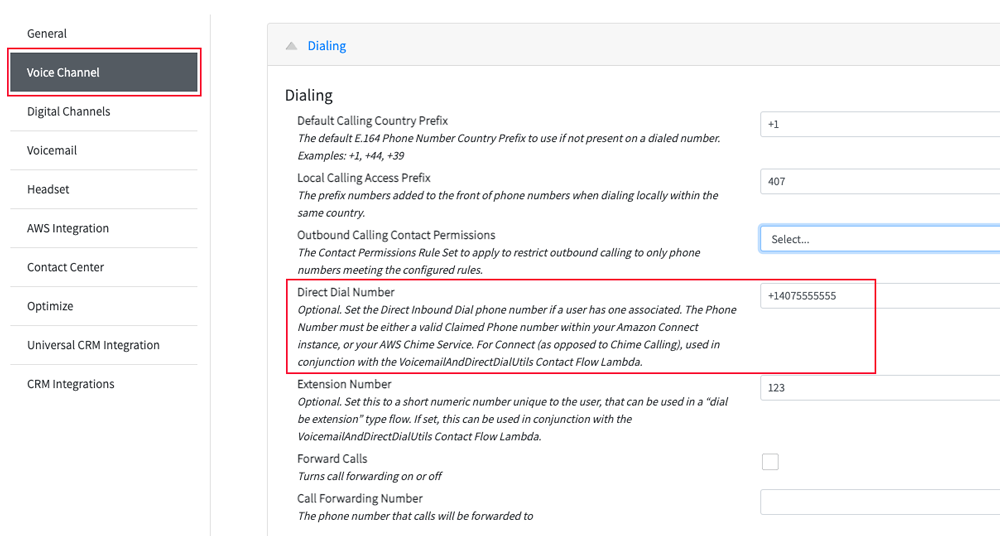
Task: Select the Optimize tab
Action: point(104,306)
